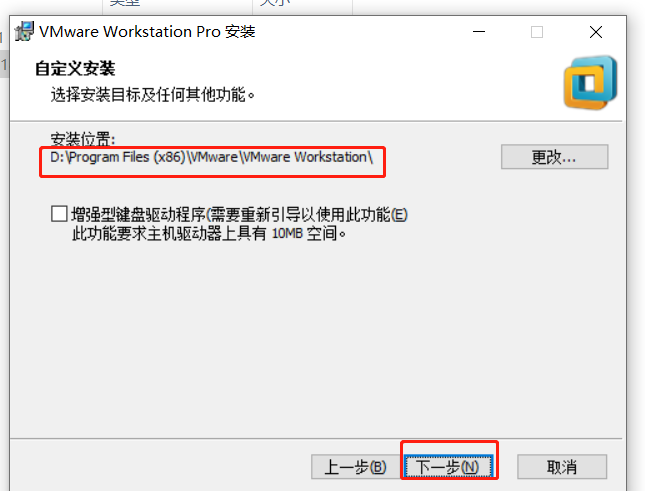Click the 安装位置 label
Viewport: 645px width, 491px height.
pyautogui.click(x=83, y=139)
